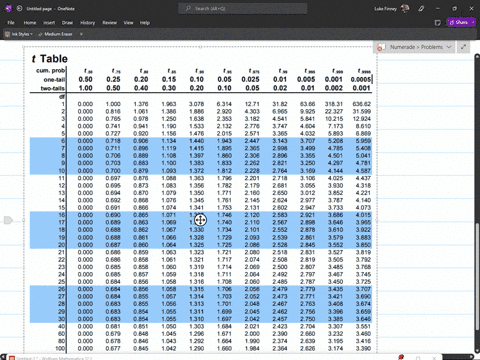
Task: Click the table value 12.71
Action: click(252, 104)
